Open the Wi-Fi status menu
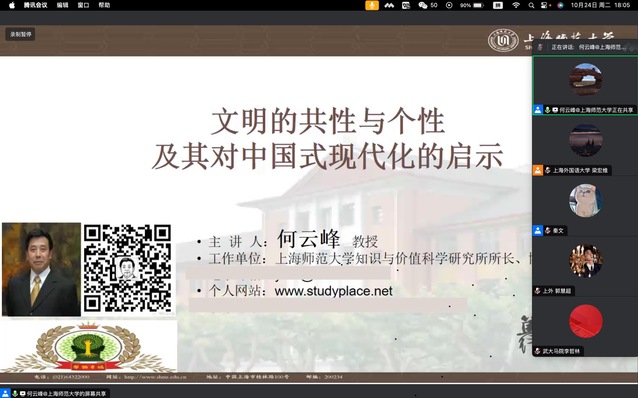638x398 pixels. pos(516,5)
